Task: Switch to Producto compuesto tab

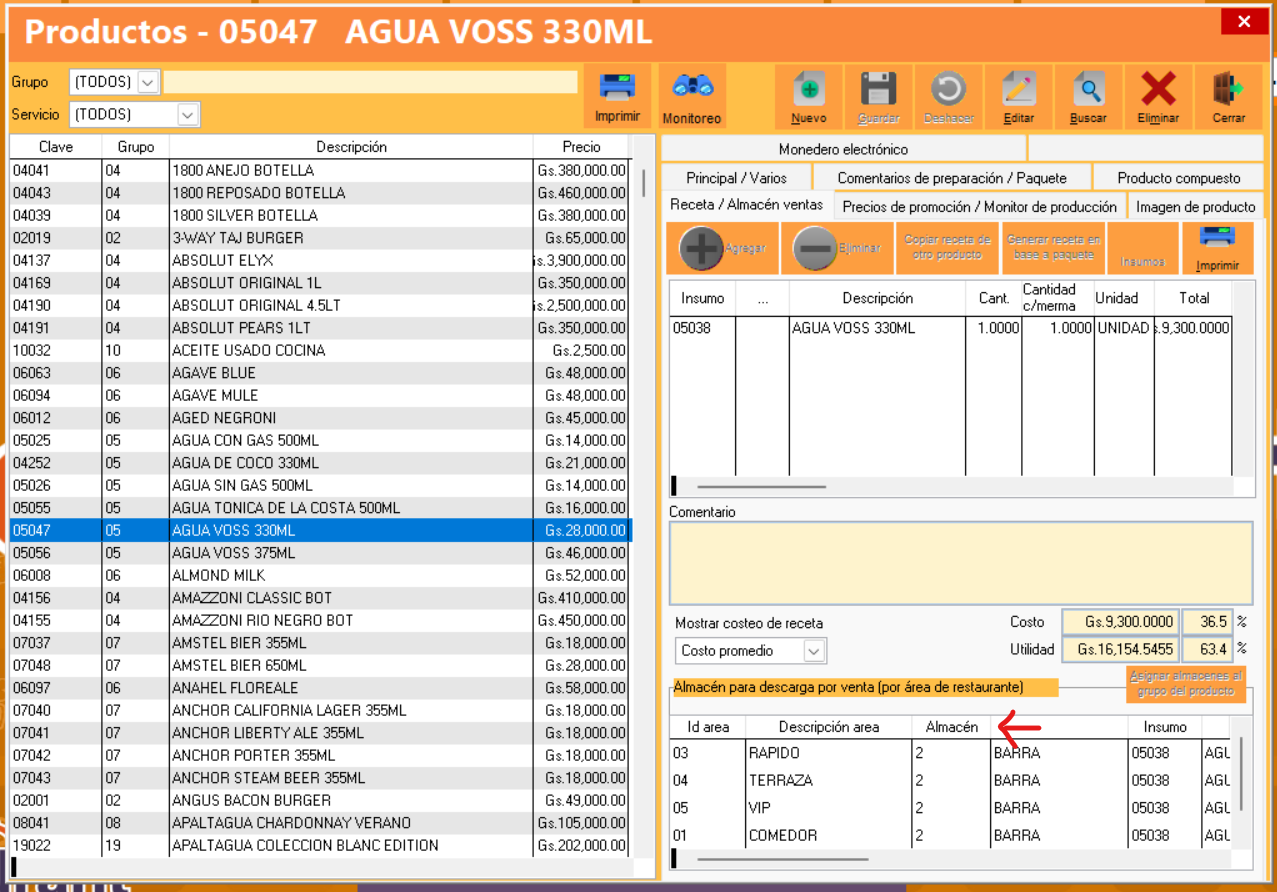Action: point(1179,178)
